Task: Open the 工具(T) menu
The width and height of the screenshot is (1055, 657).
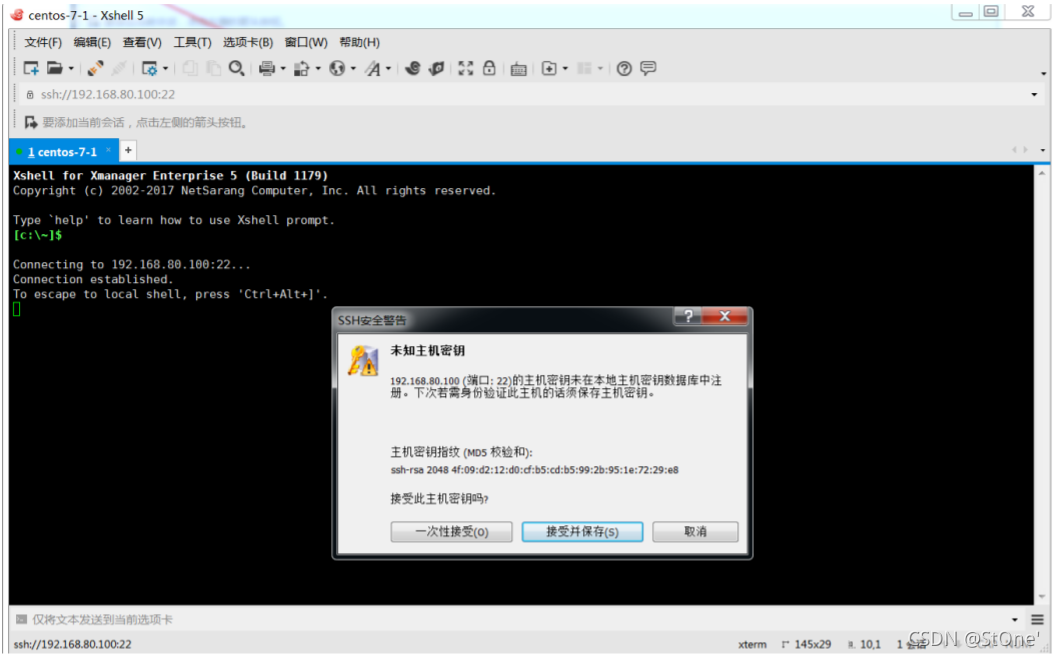Action: click(x=192, y=42)
